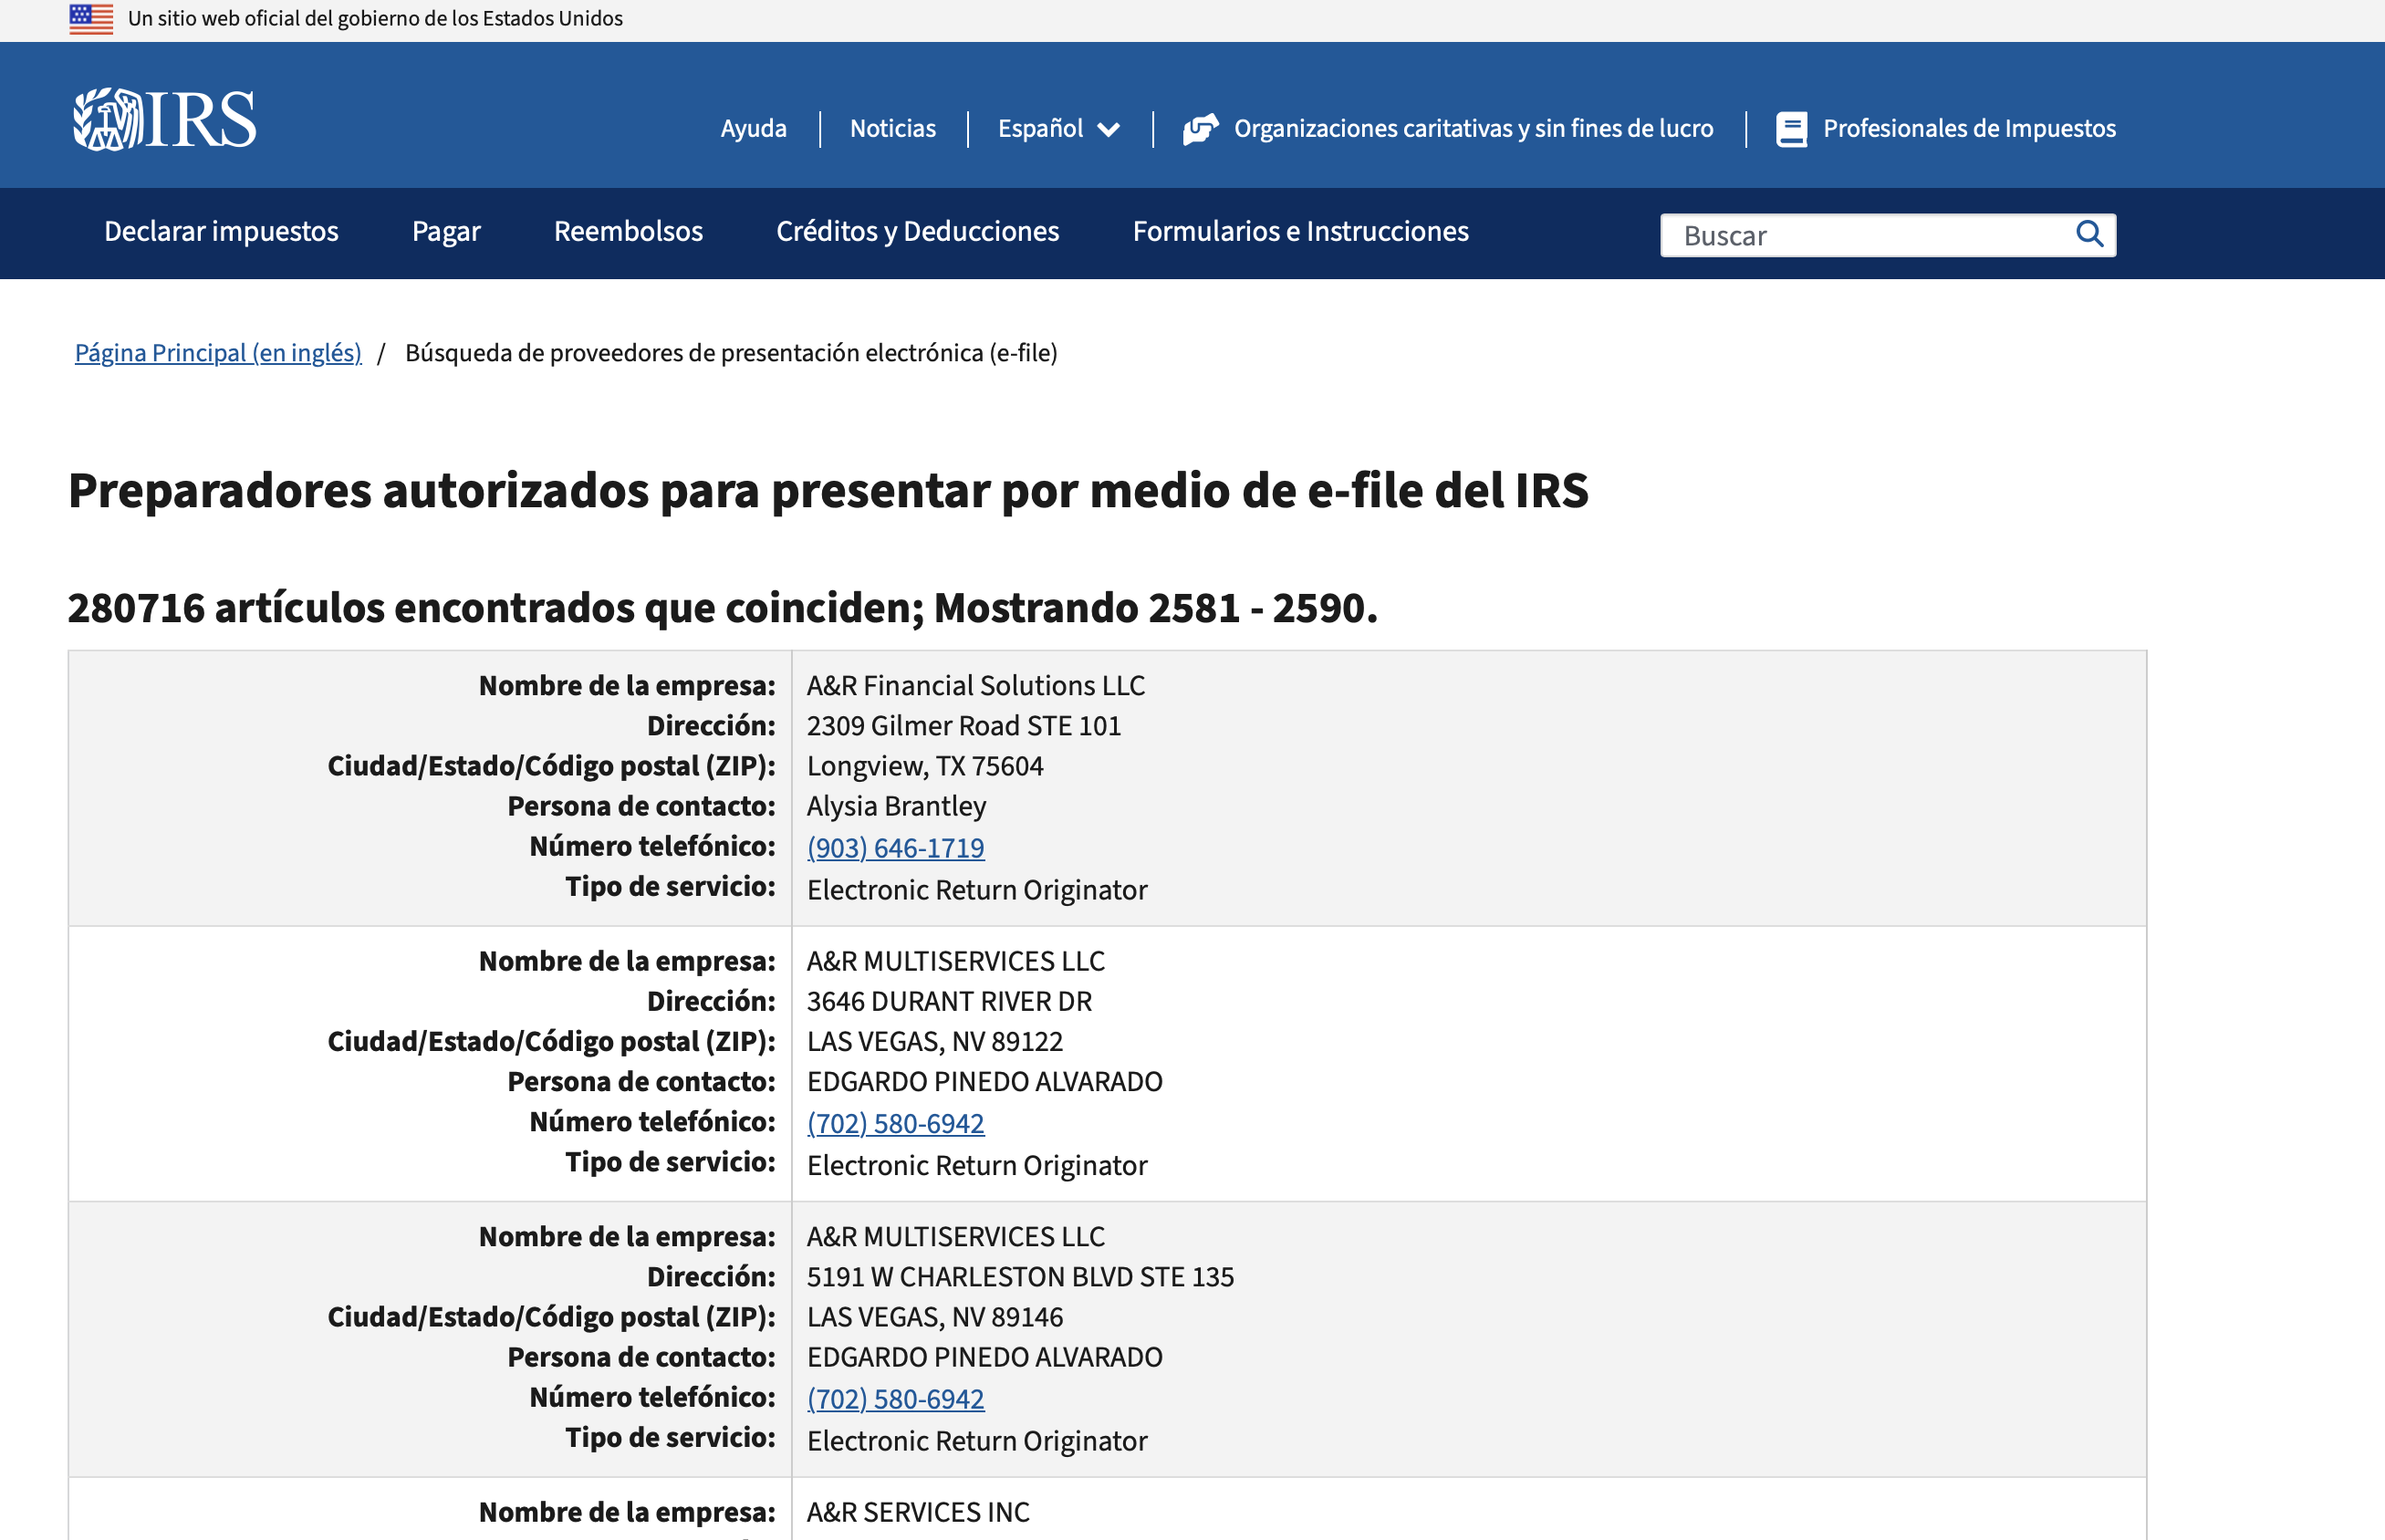
Task: Open the Créditos y Deducciones menu
Action: [x=917, y=232]
